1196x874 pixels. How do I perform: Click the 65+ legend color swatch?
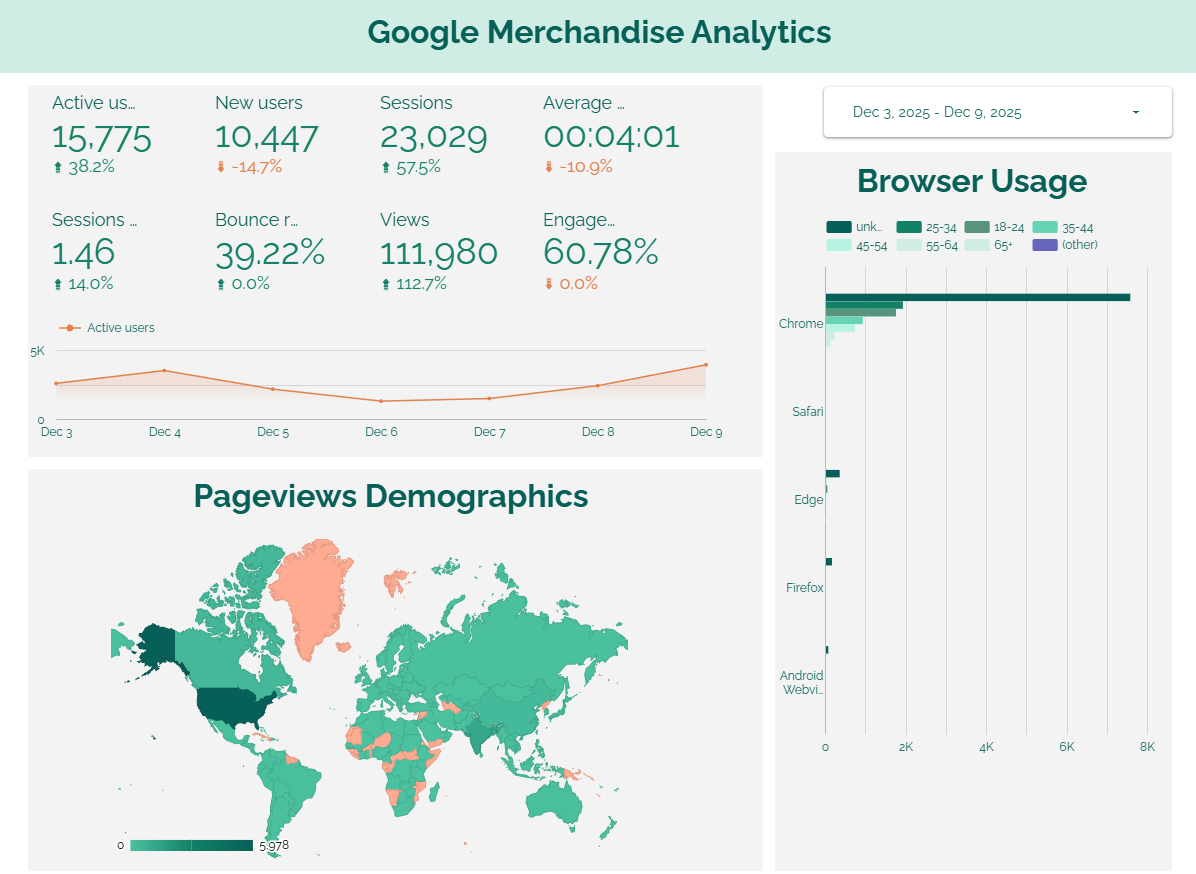[976, 245]
